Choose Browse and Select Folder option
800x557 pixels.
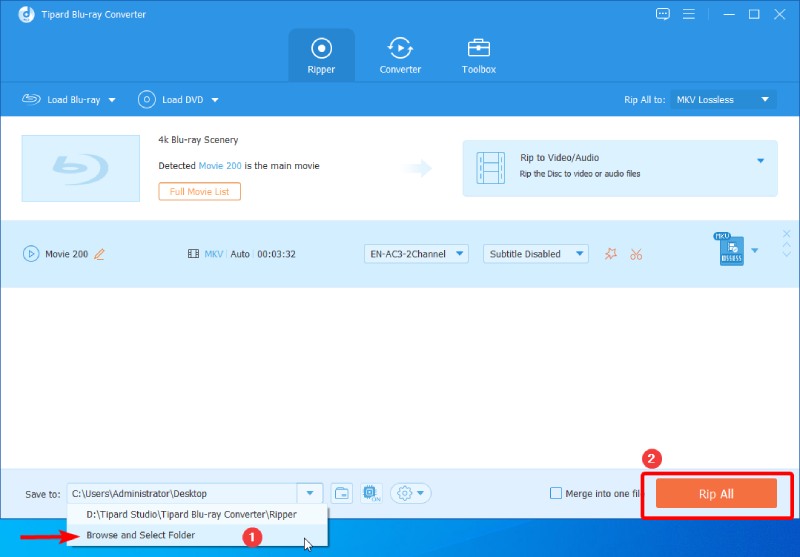(x=197, y=535)
